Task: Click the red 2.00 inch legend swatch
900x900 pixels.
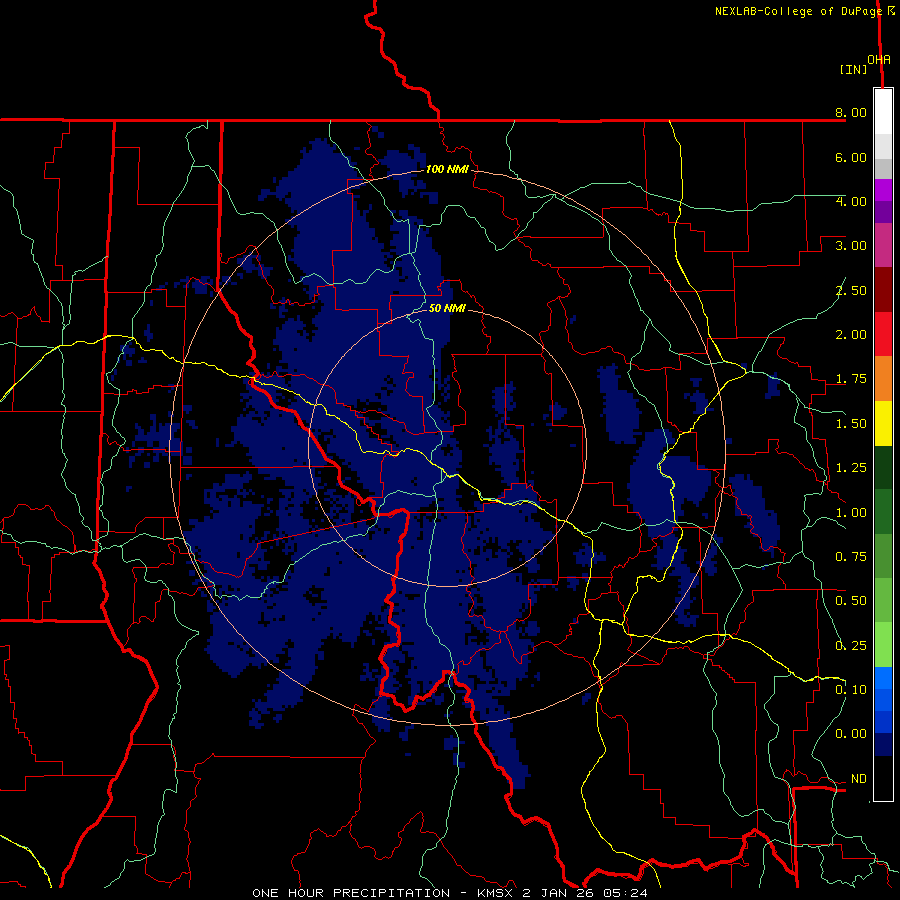Action: tap(883, 334)
